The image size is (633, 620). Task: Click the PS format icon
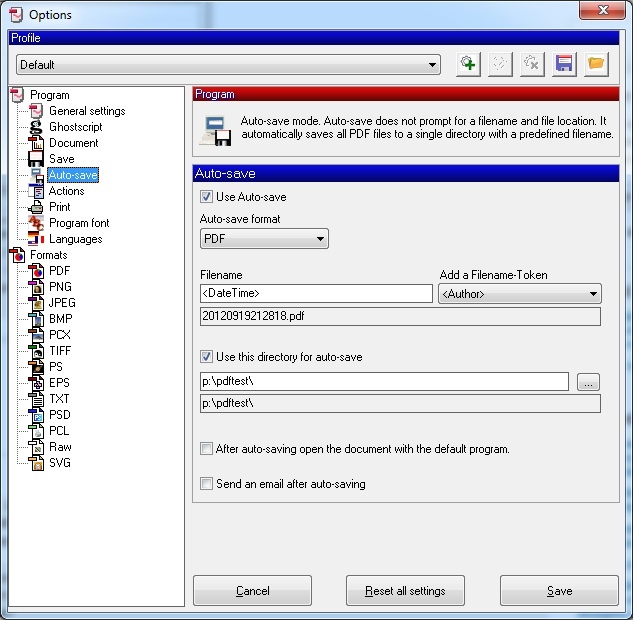point(36,367)
